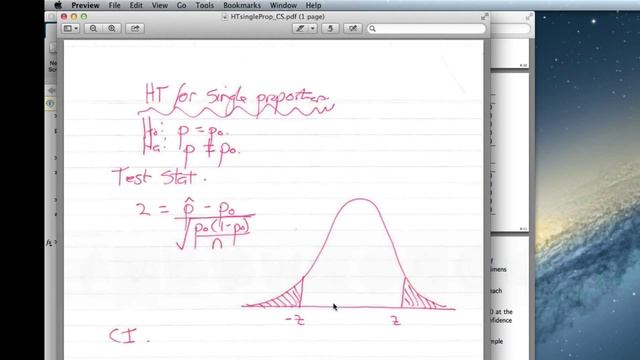Close the Preview window
The height and width of the screenshot is (360, 640).
(x=64, y=16)
